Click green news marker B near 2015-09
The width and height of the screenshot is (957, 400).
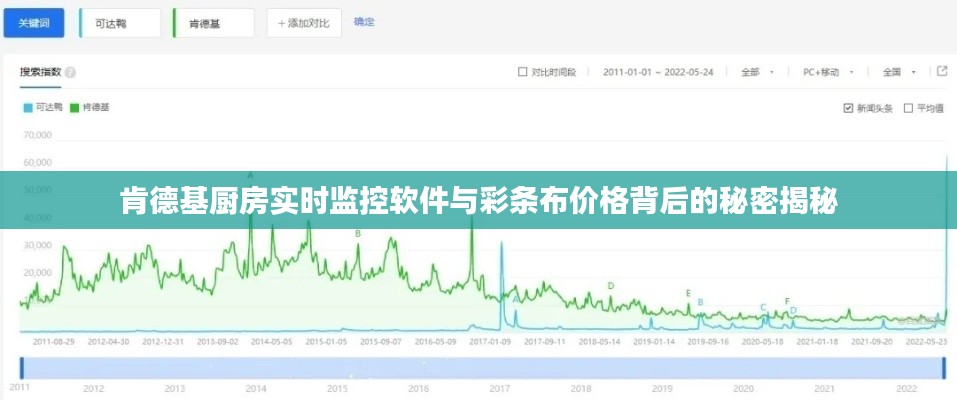coord(358,233)
